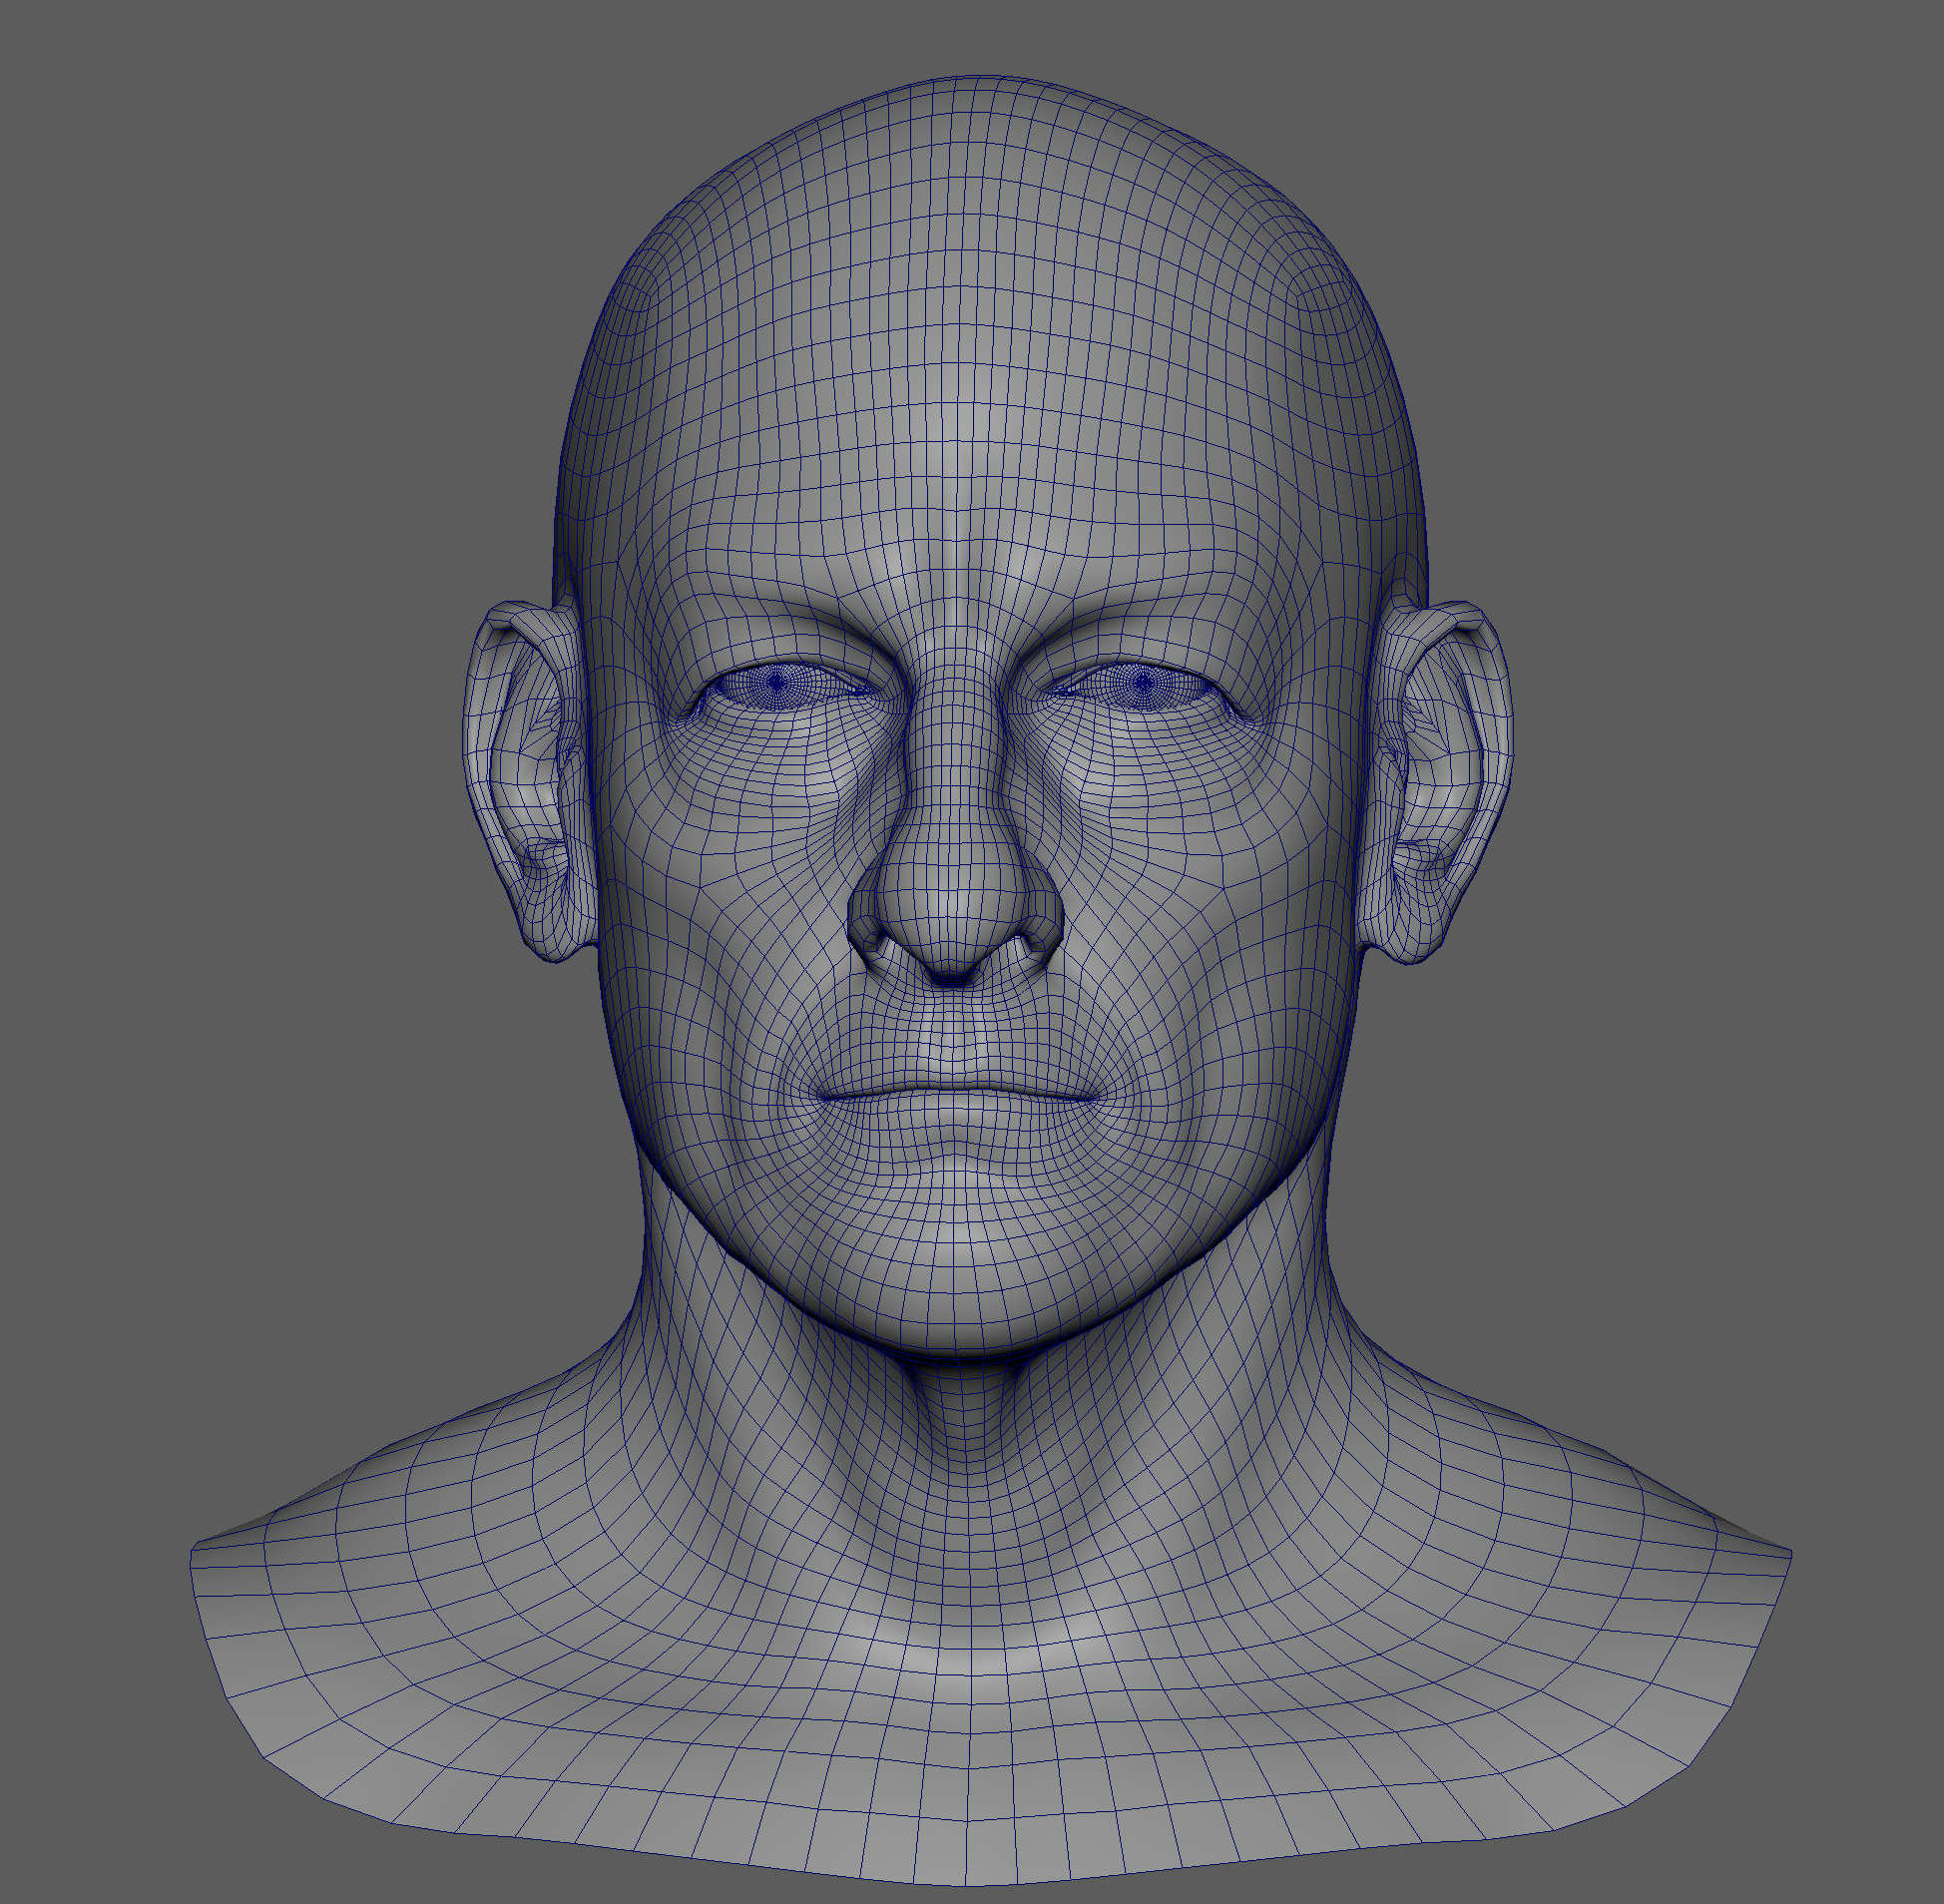Select the center of the closed lips

[958, 1089]
